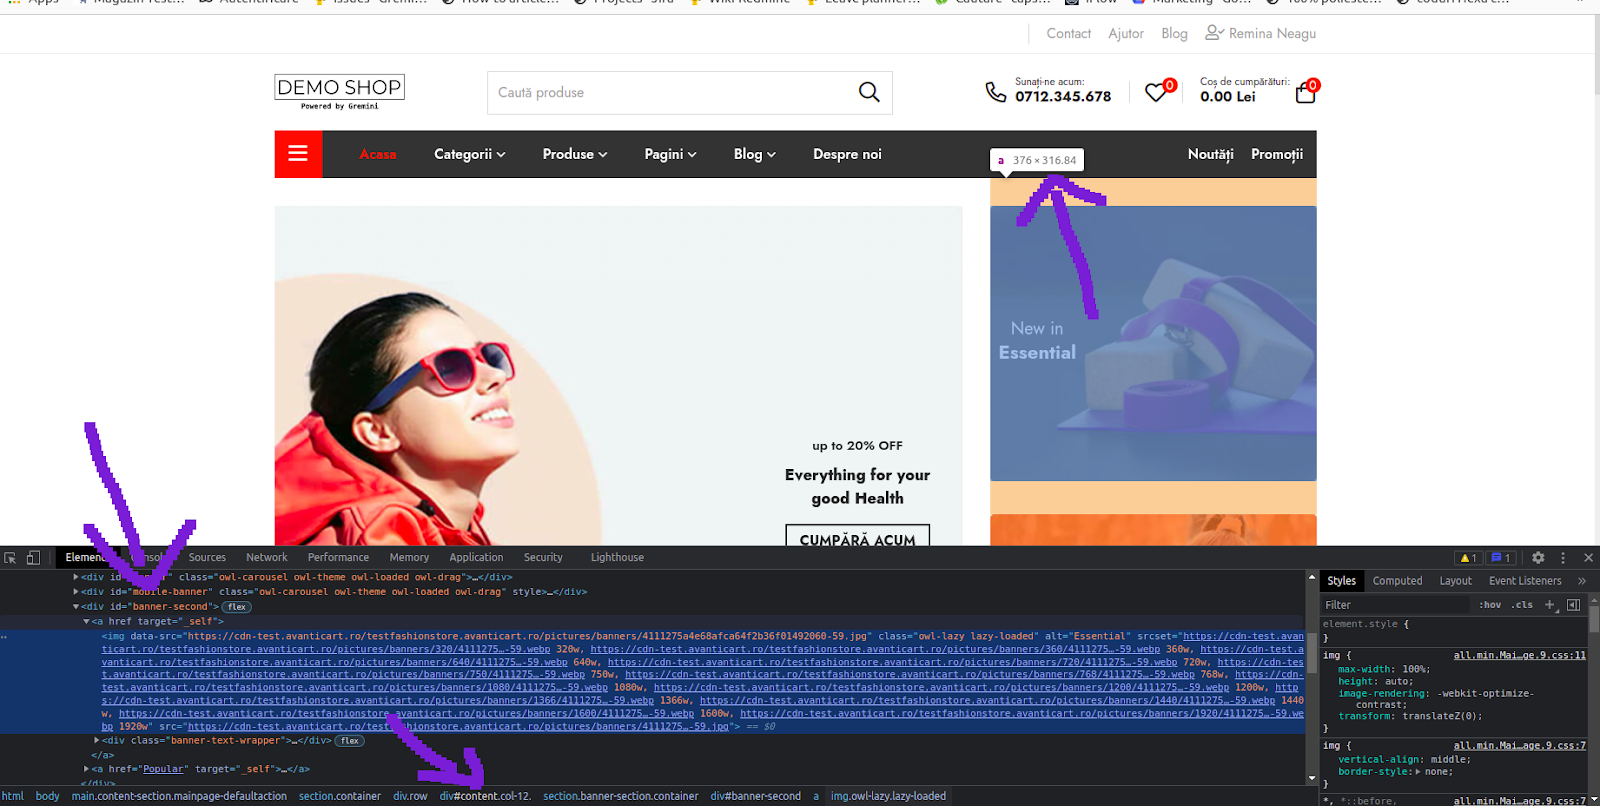Switch to the Sources tab
Viewport: 1600px width, 806px height.
207,558
